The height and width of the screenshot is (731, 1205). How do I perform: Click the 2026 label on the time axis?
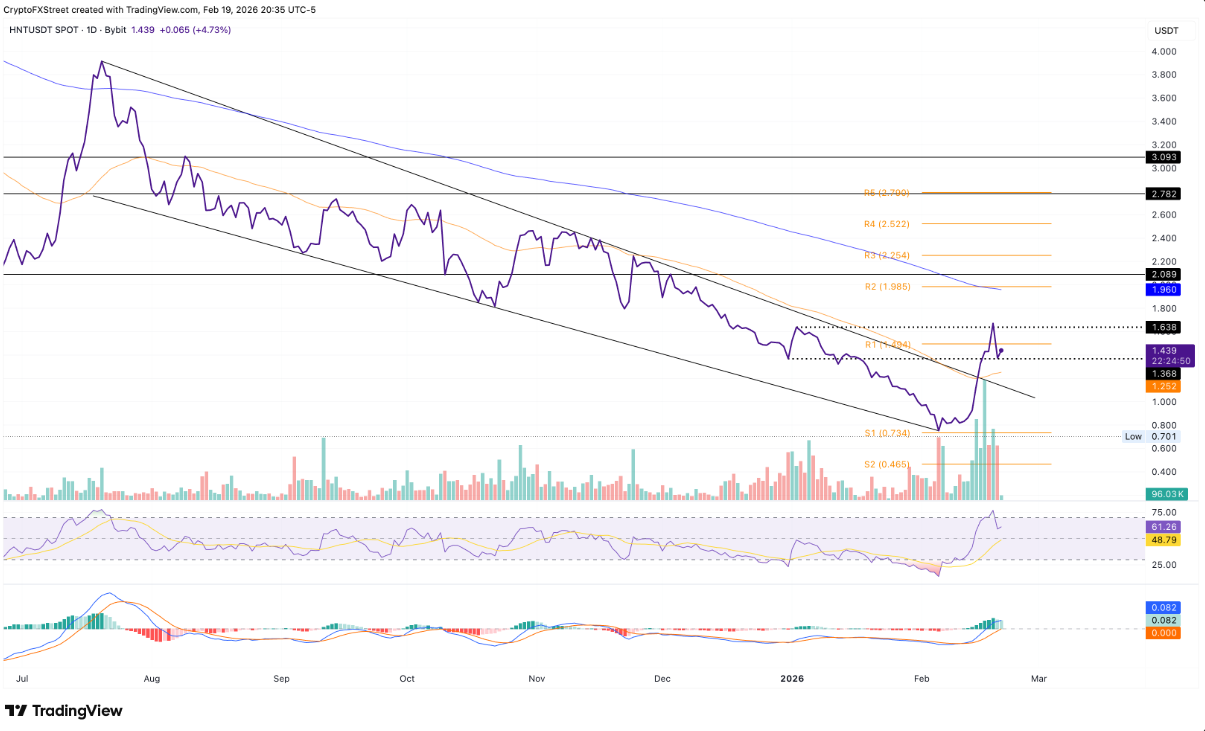(x=792, y=678)
